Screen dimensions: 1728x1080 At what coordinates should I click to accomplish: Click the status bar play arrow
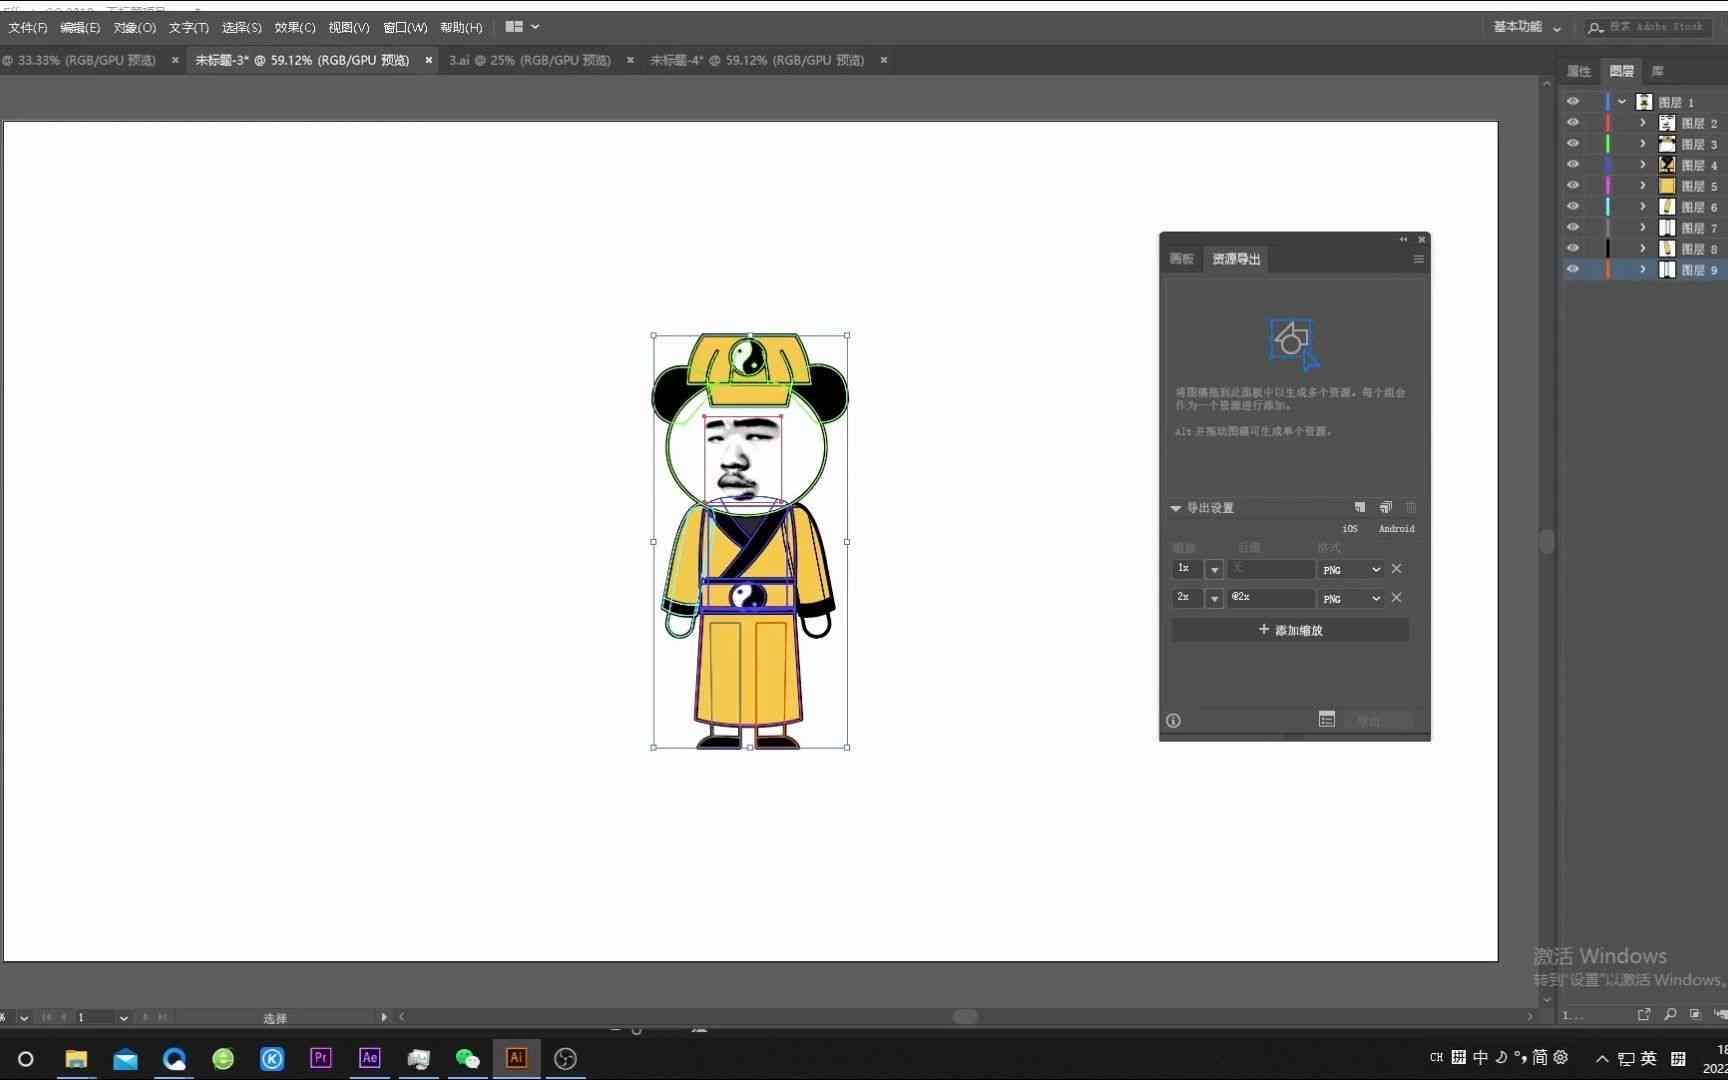pyautogui.click(x=384, y=1017)
